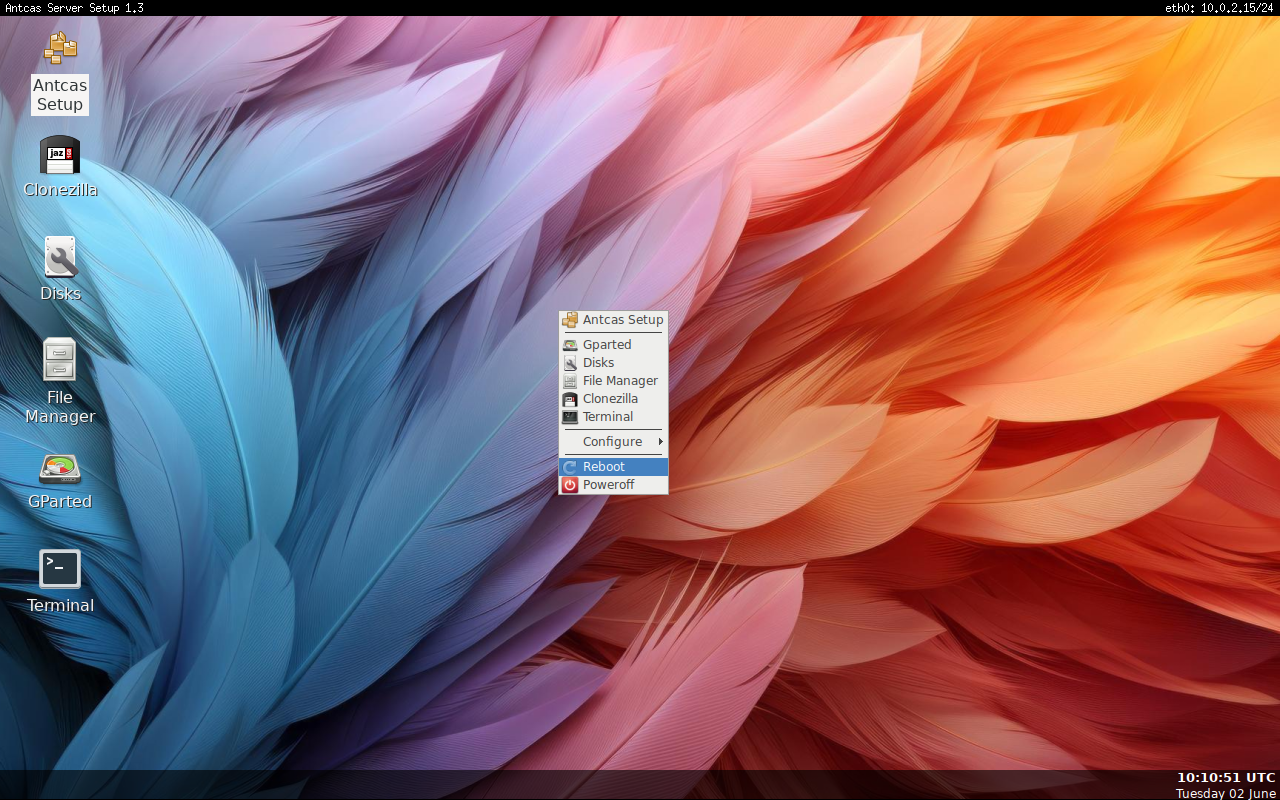Click the File Manager desktop label
This screenshot has width=1280, height=800.
point(60,407)
